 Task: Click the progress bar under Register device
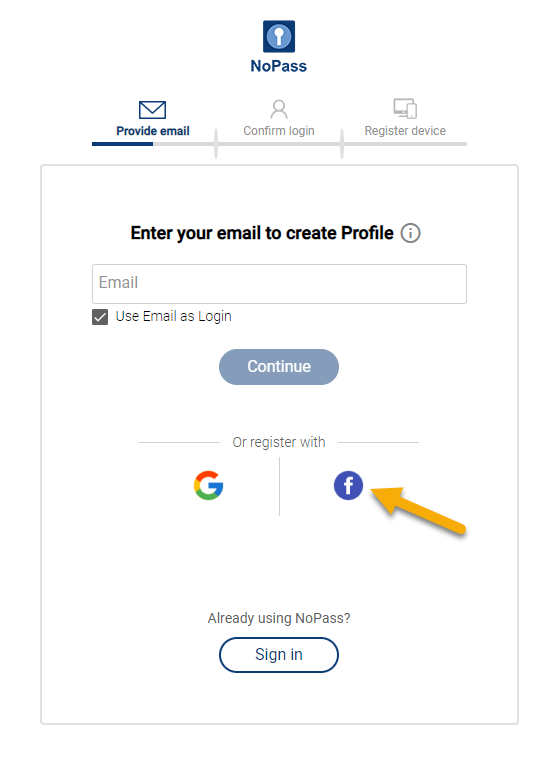point(405,144)
